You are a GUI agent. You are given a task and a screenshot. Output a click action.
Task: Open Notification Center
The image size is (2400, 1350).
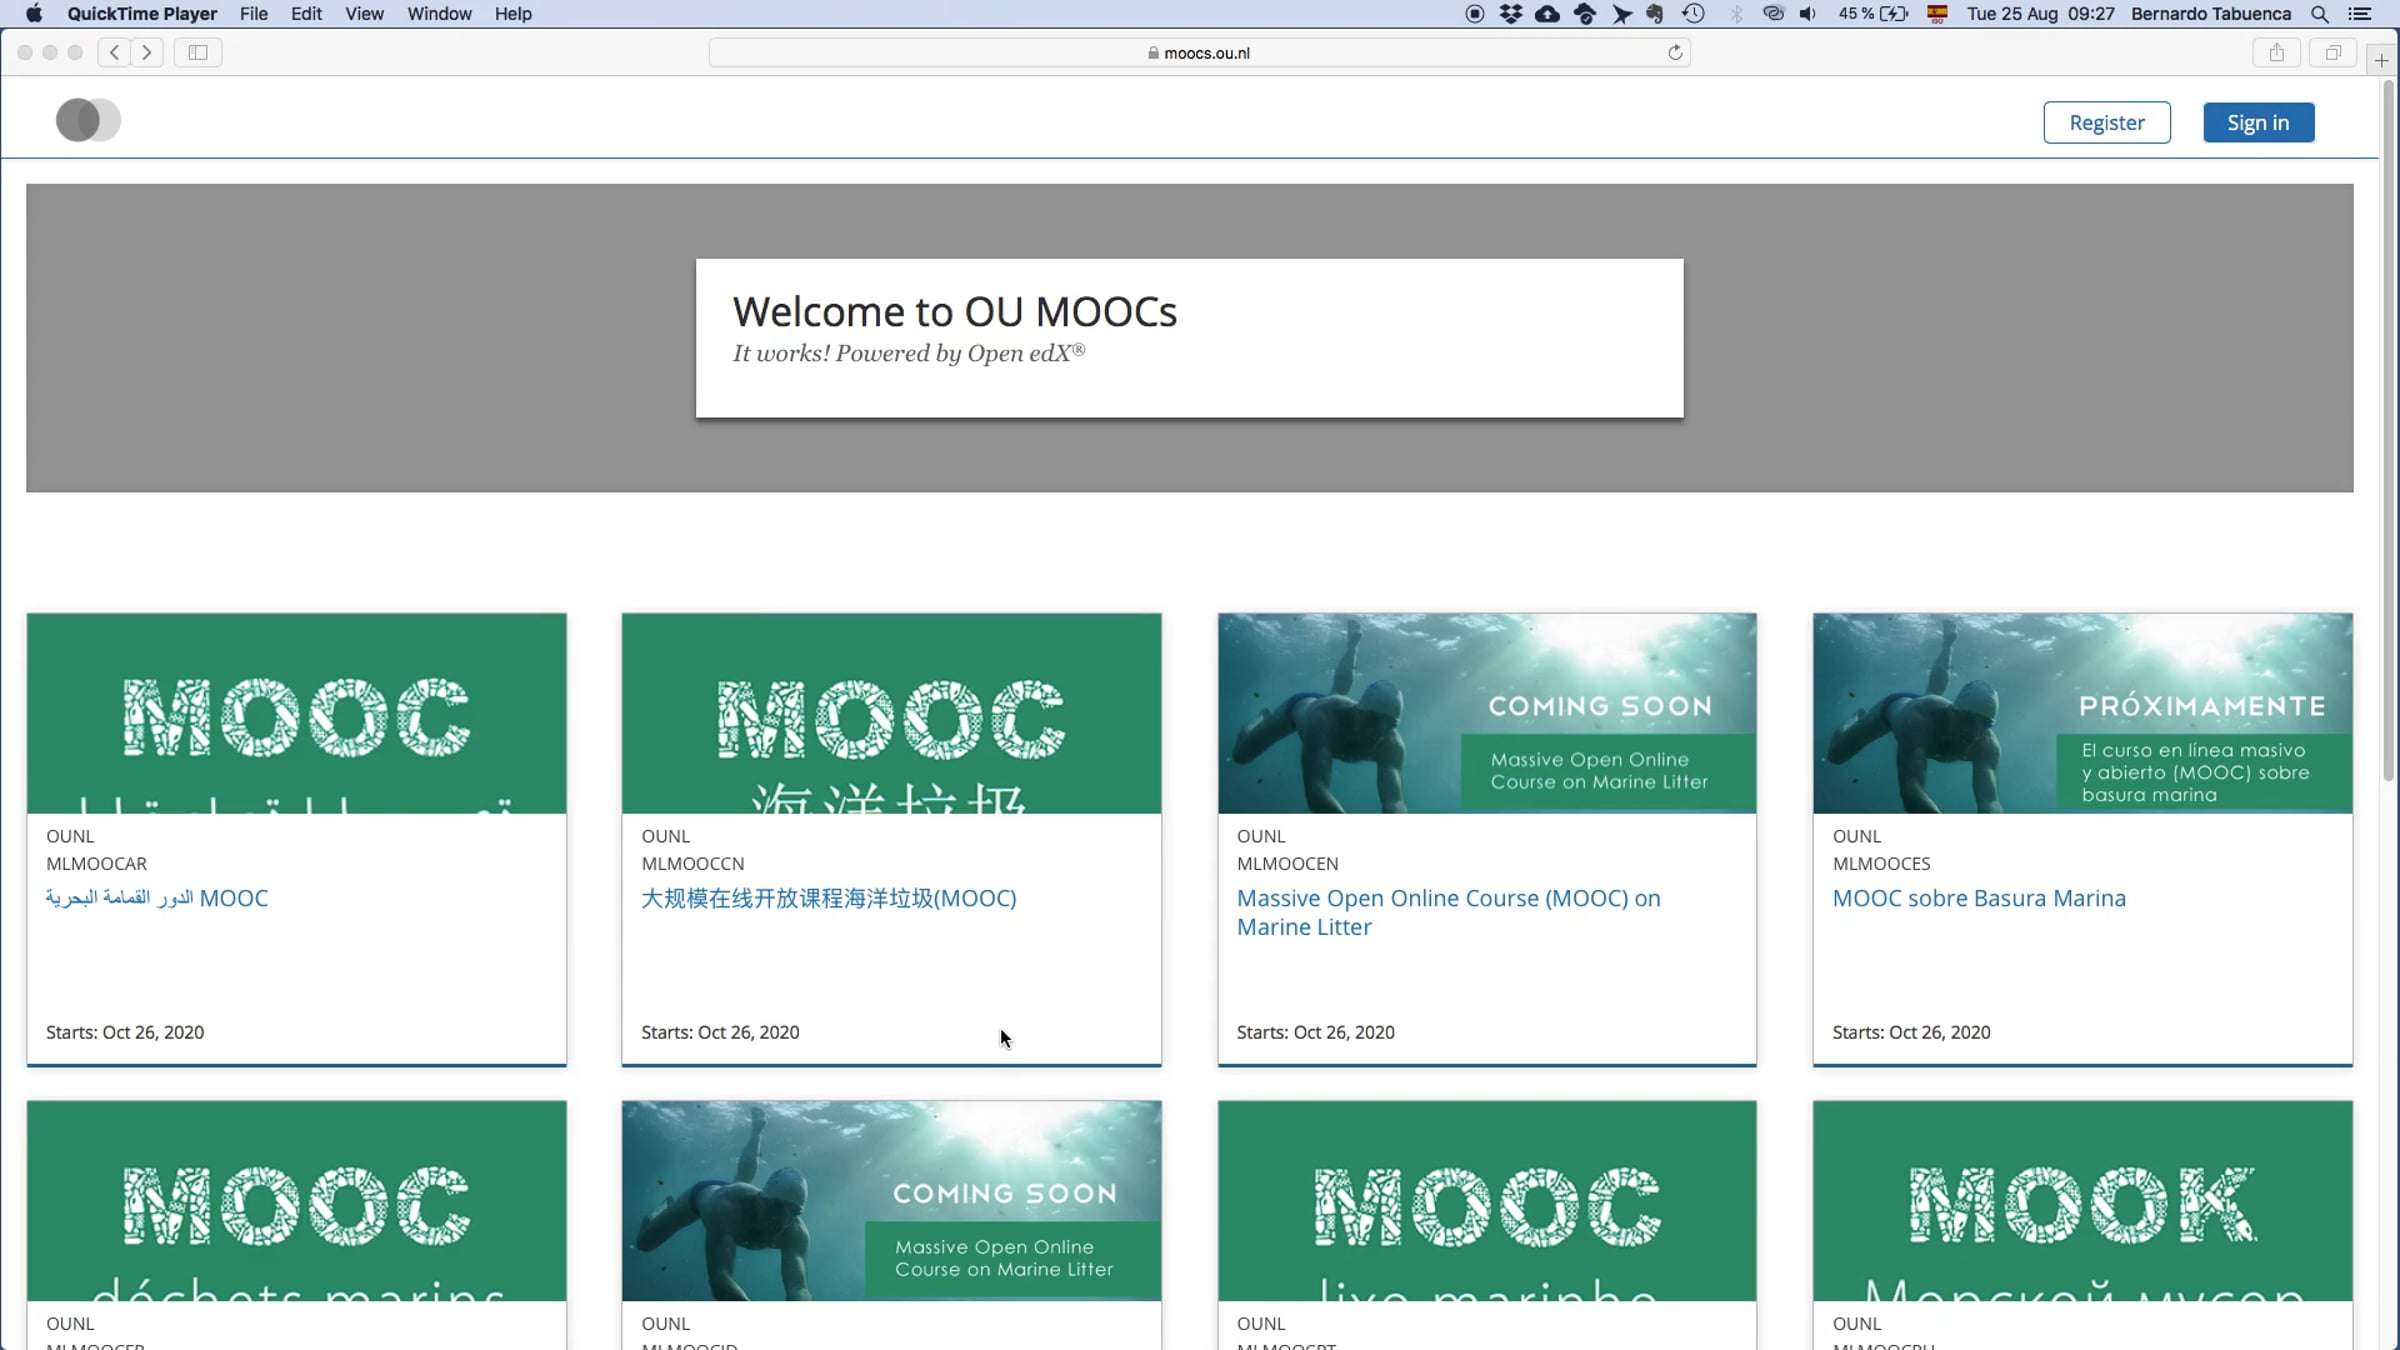2360,14
